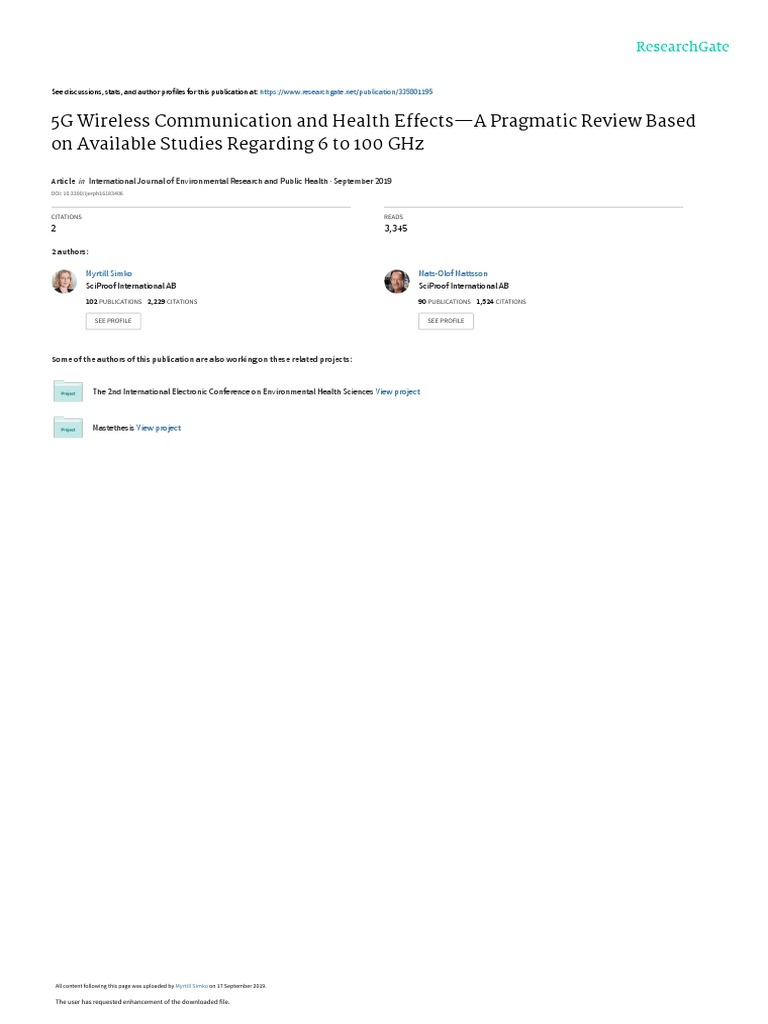768x1024 pixels.
Task: Open View project for the Electronic Conference
Action: (x=398, y=392)
